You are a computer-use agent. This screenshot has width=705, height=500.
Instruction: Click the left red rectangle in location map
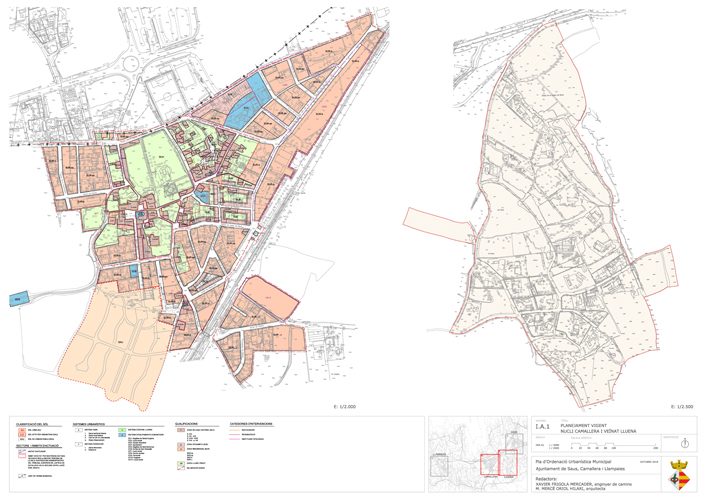(x=489, y=465)
